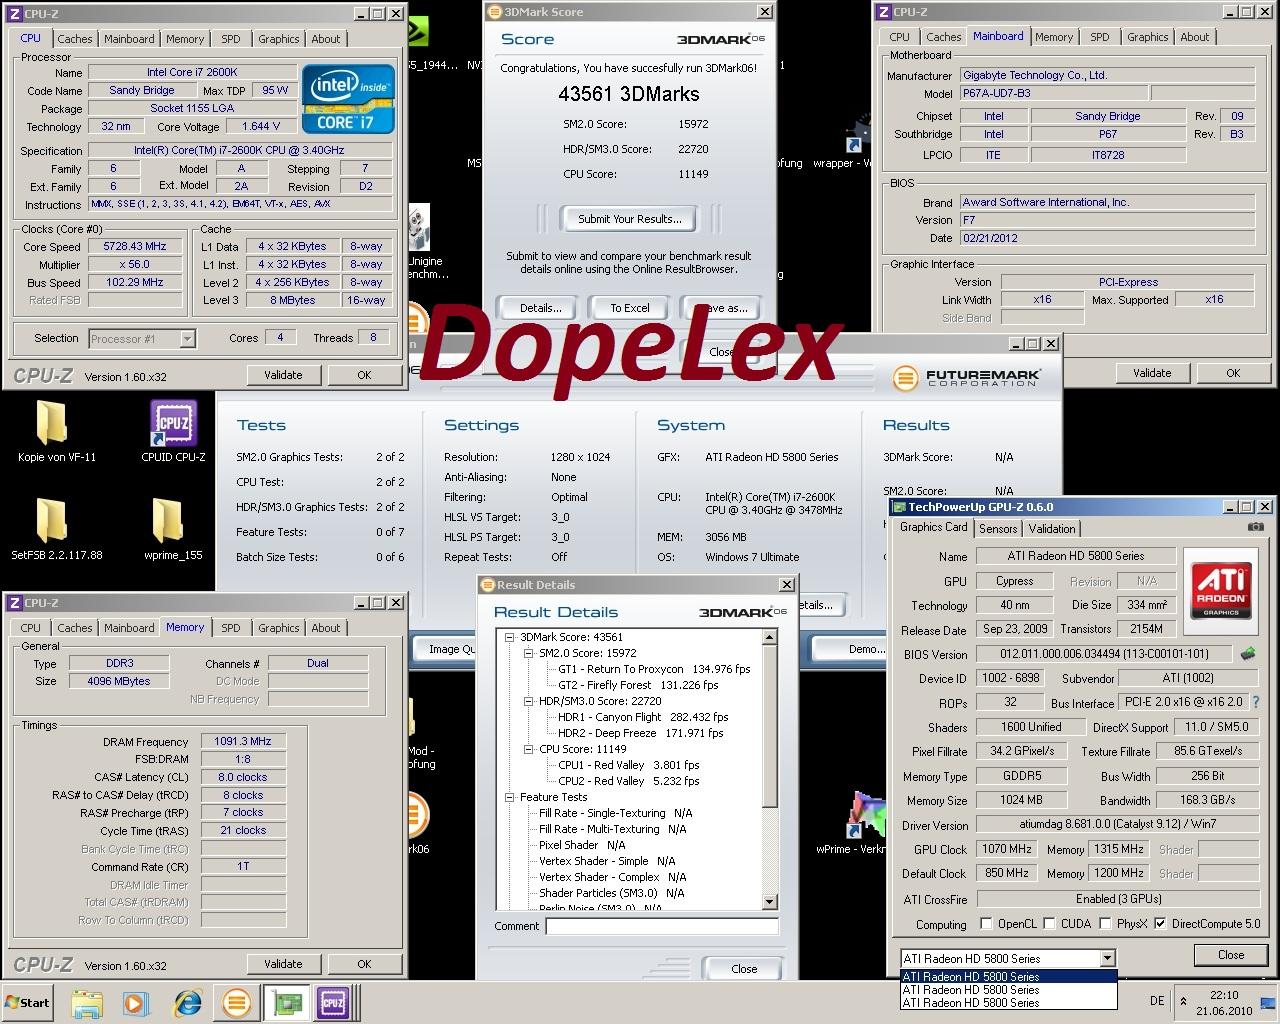Switch to About tab in bottom-left CPU-Z
1280x1024 pixels.
click(x=326, y=628)
